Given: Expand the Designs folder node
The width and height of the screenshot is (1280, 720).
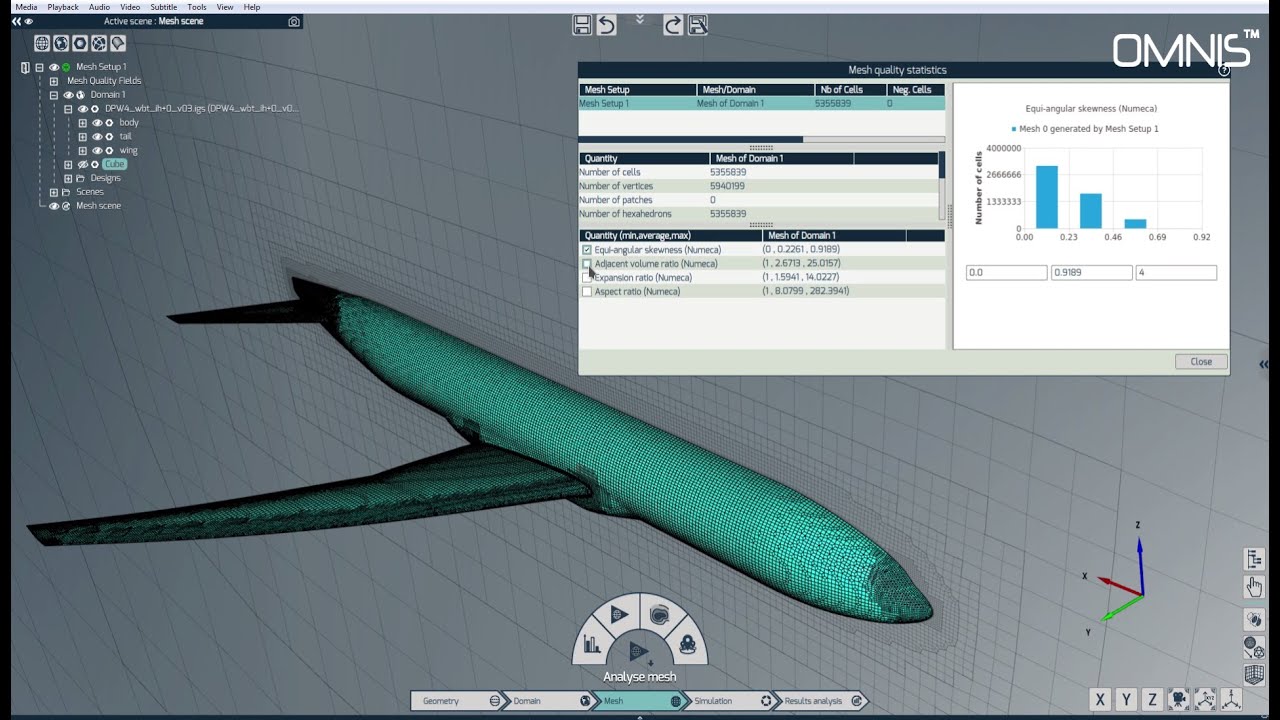Looking at the screenshot, I should click(x=68, y=179).
